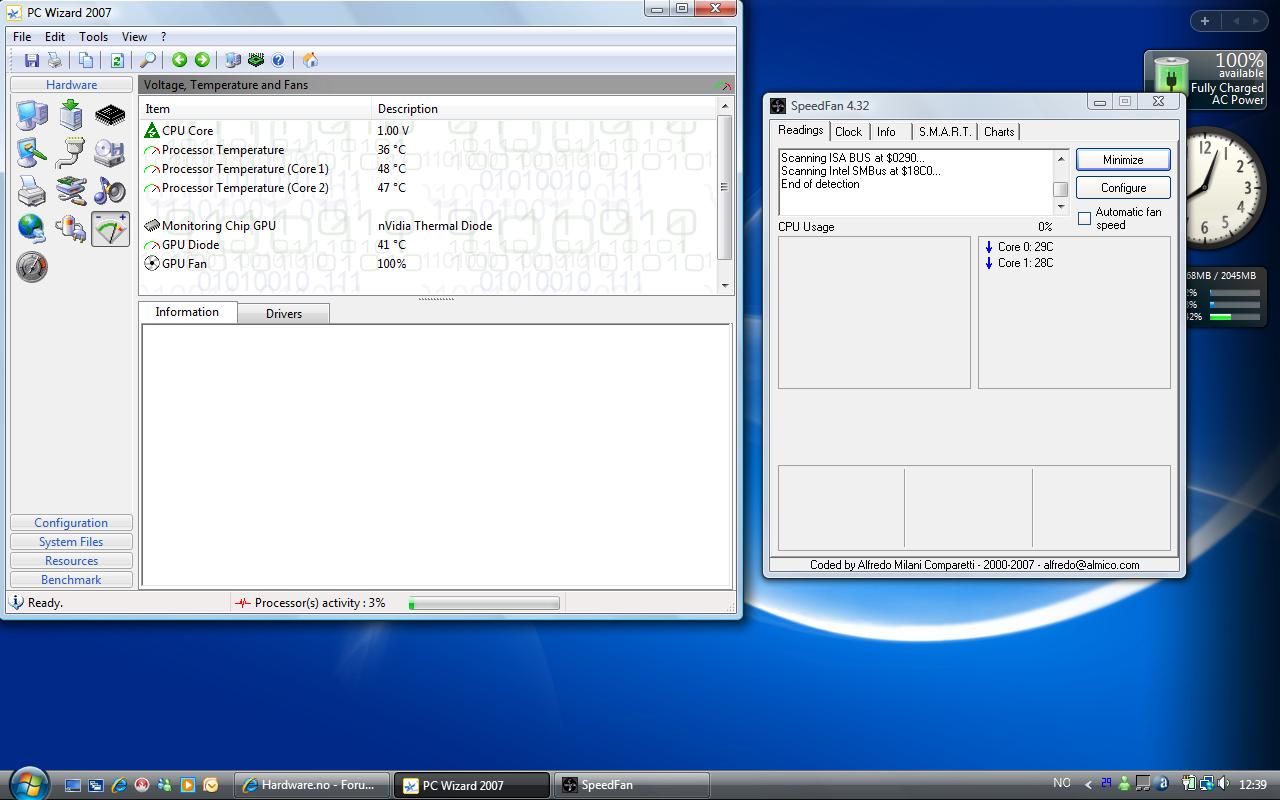Click the Configure button in SpeedFan
Viewport: 1280px width, 800px height.
[x=1123, y=188]
